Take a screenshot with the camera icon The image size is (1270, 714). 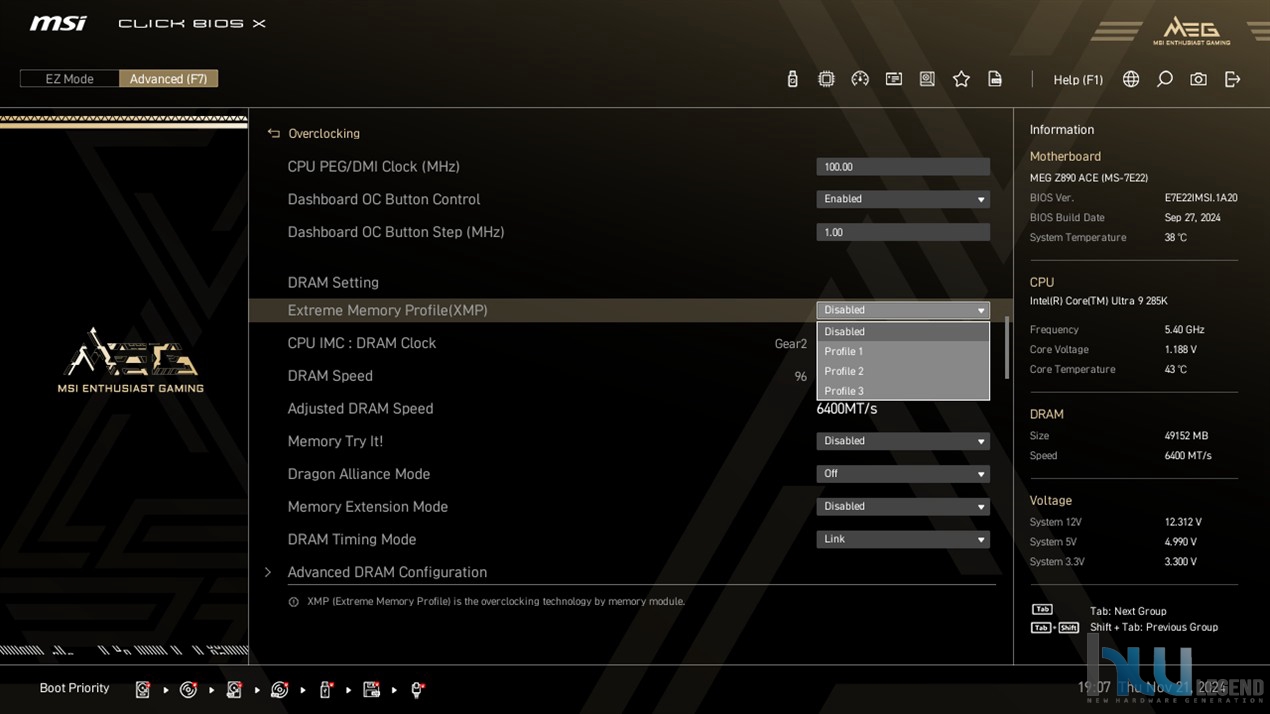click(x=1198, y=79)
